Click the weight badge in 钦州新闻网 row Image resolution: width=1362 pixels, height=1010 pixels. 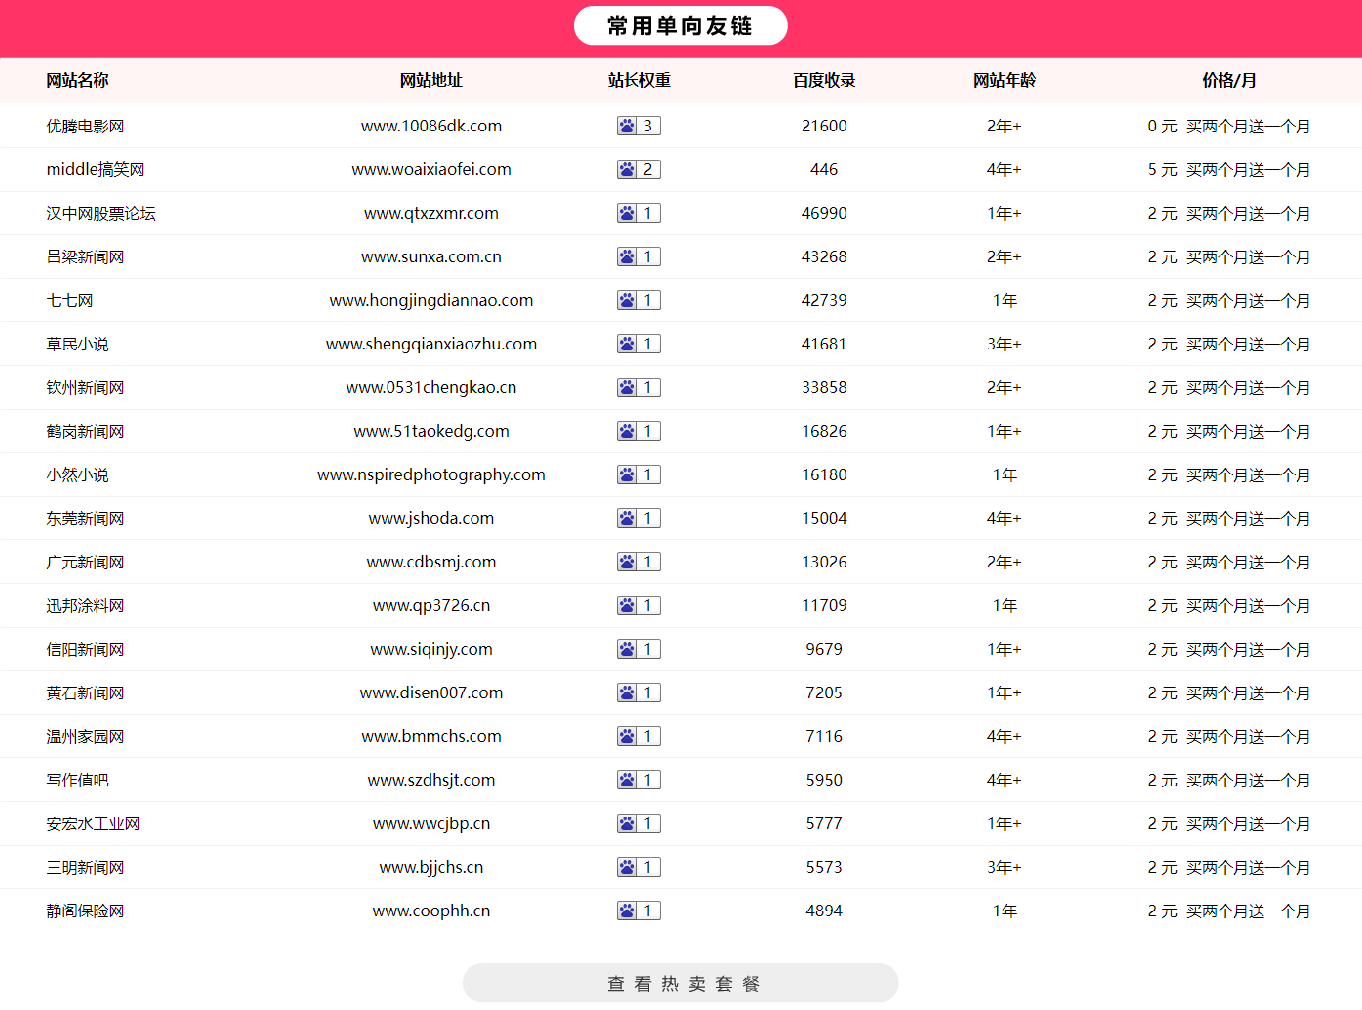(x=638, y=388)
